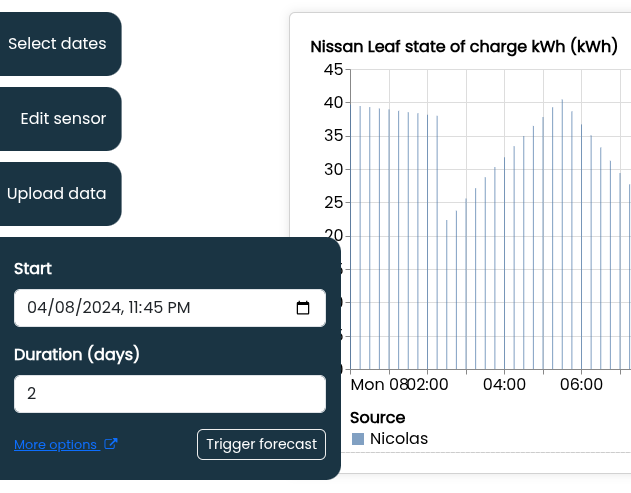Click the 04:00 x-axis tick label

(504, 385)
